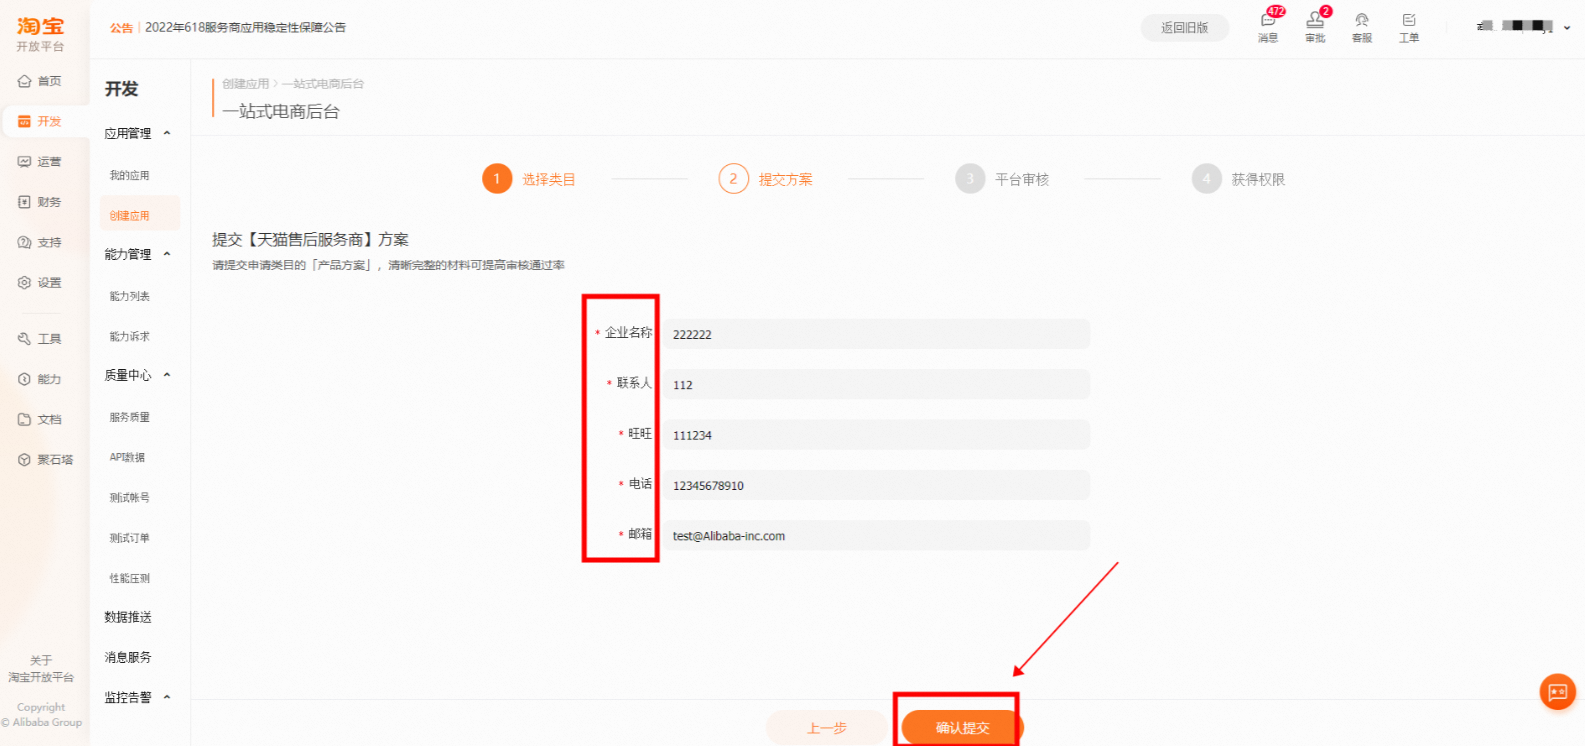Collapse the 应用管理 menu group
Image resolution: width=1585 pixels, height=746 pixels.
(167, 133)
